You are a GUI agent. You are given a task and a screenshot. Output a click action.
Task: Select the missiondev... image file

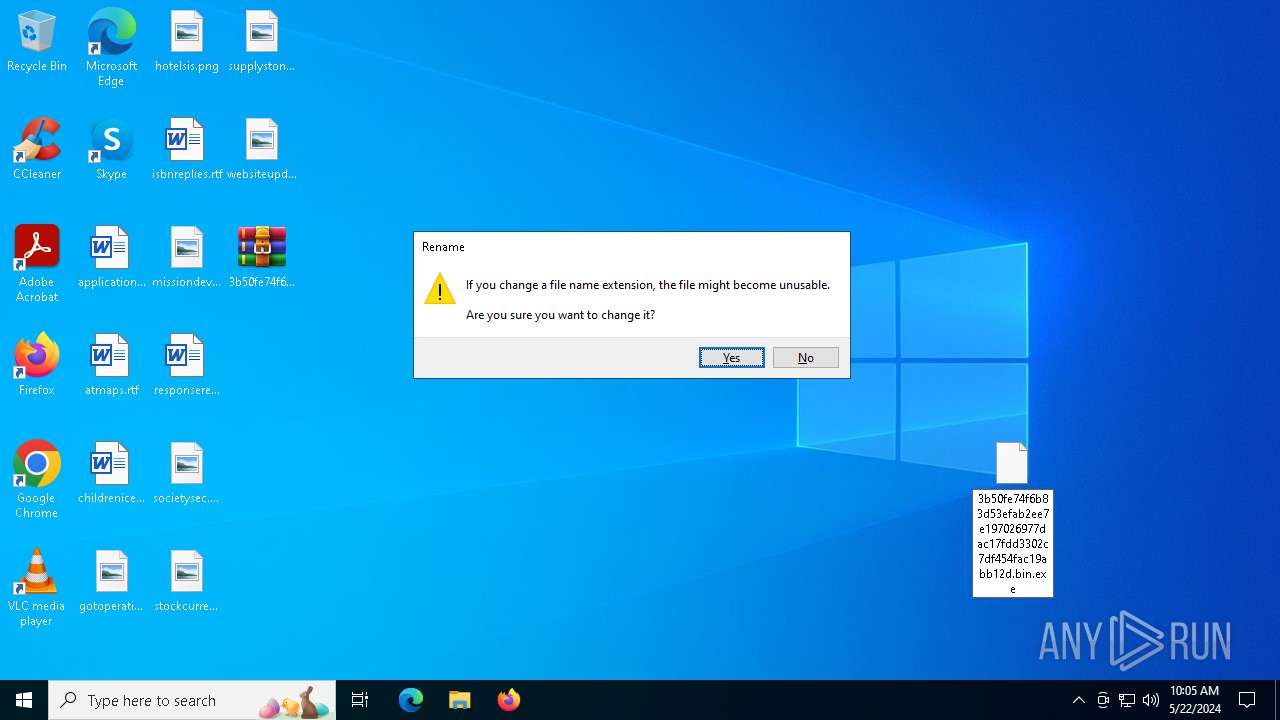pyautogui.click(x=187, y=258)
